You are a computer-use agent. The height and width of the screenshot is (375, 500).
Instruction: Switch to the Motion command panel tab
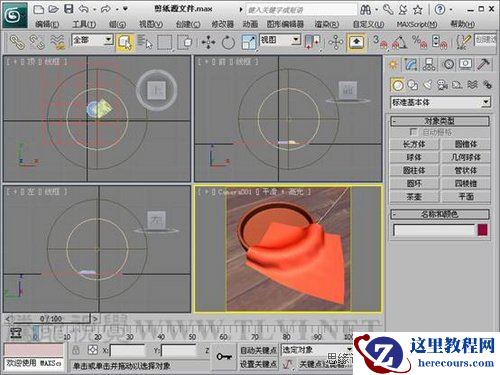point(448,64)
